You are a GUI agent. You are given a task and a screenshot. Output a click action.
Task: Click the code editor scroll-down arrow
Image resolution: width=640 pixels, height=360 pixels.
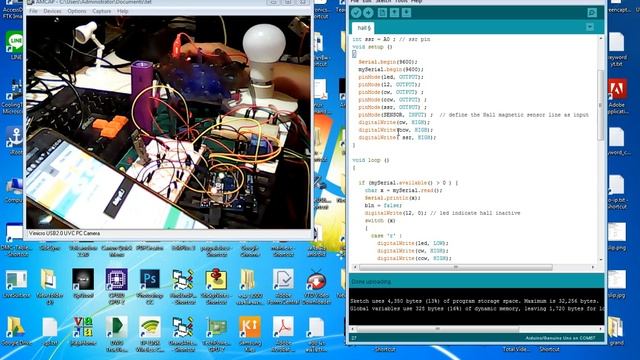pos(600,260)
